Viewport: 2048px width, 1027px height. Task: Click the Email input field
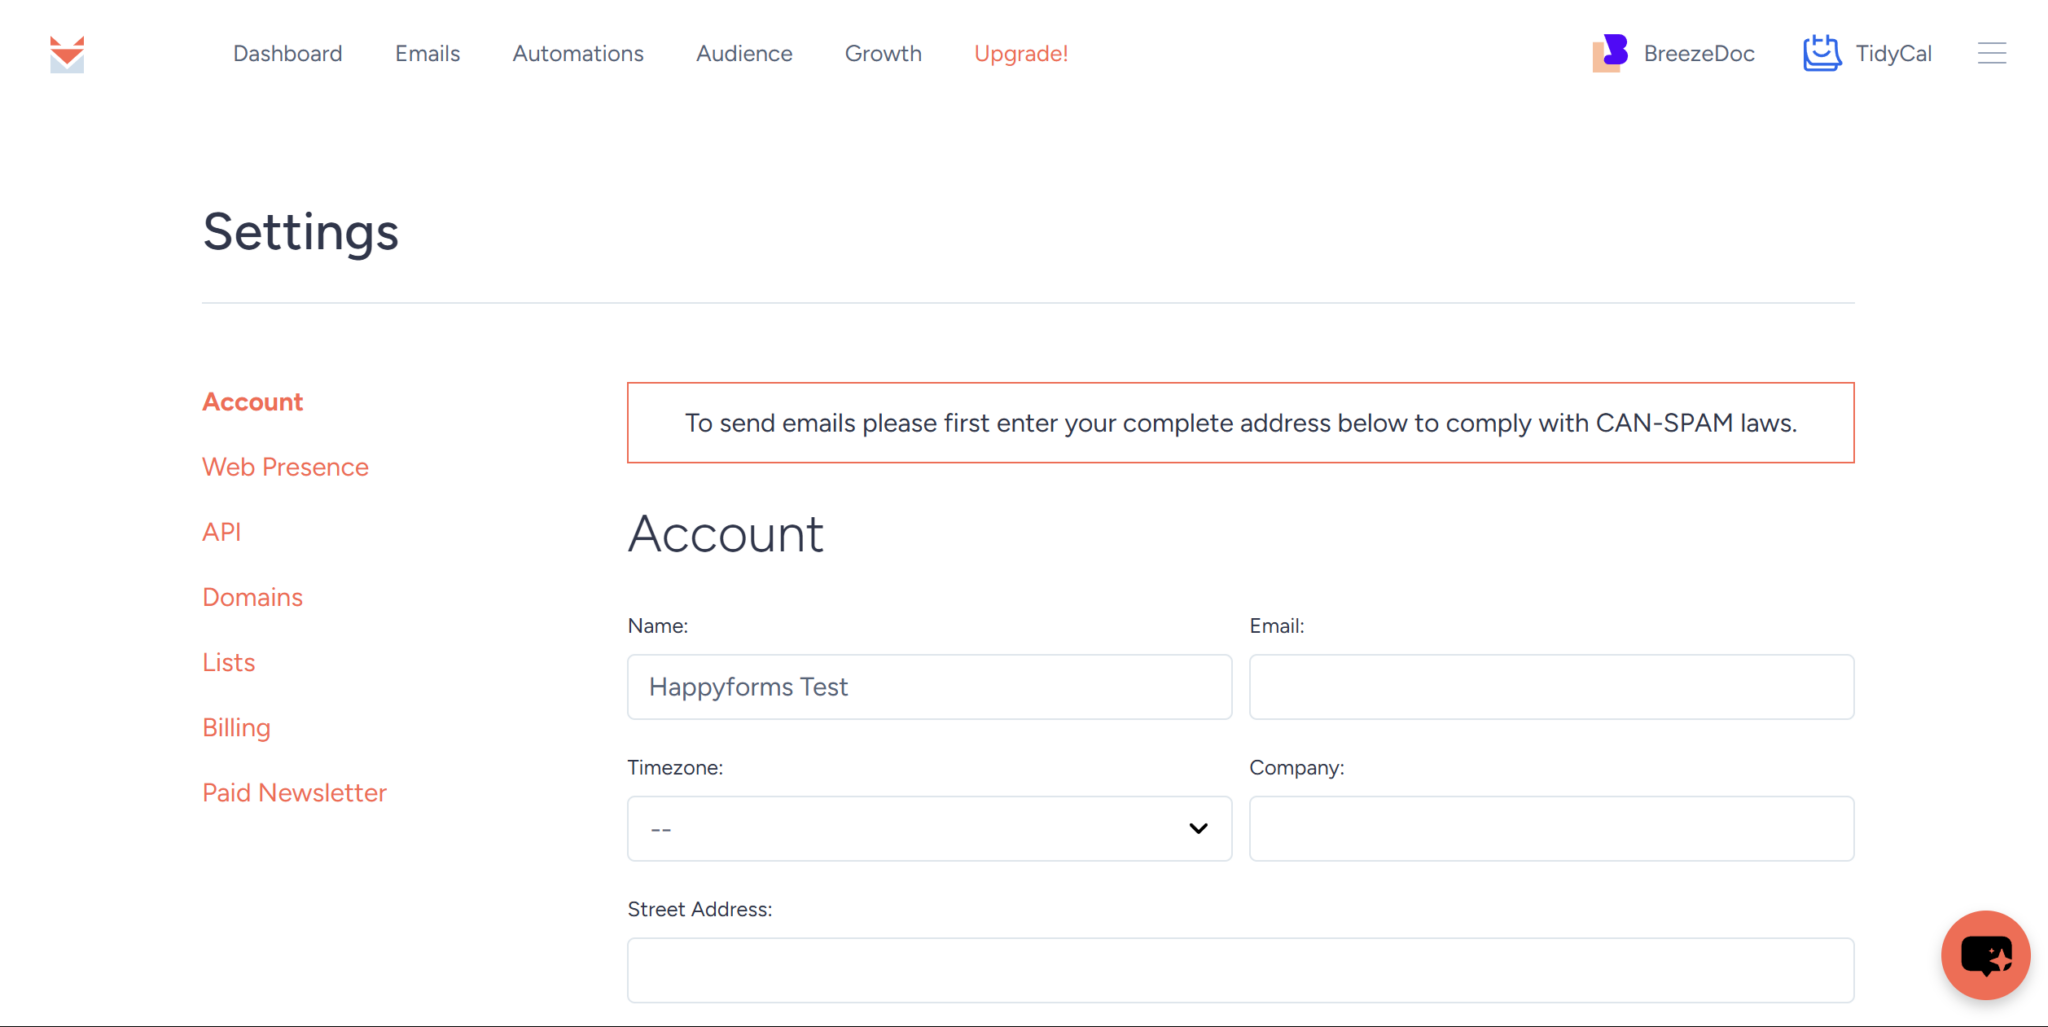click(x=1551, y=687)
